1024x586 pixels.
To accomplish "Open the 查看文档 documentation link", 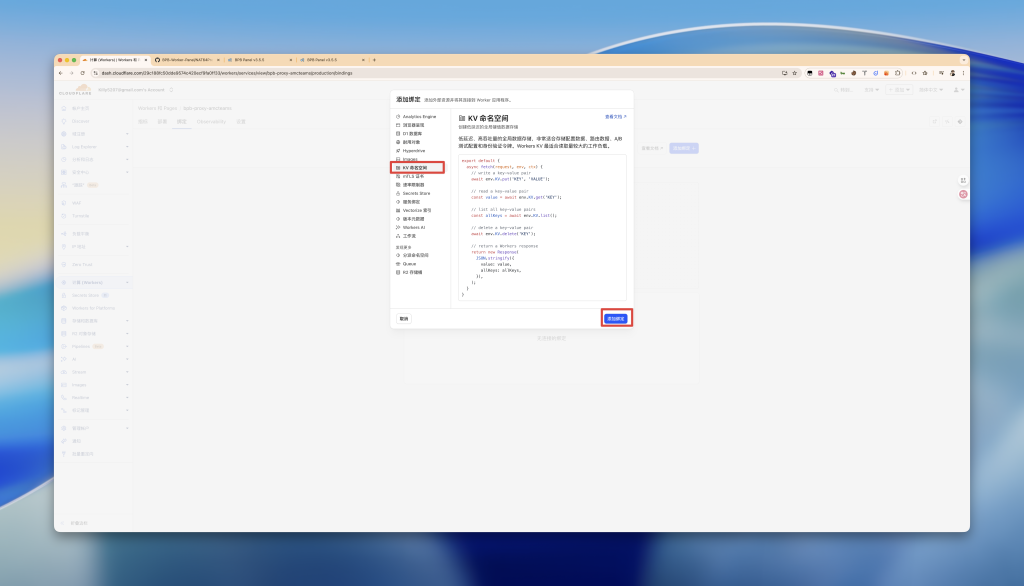I will [x=615, y=117].
